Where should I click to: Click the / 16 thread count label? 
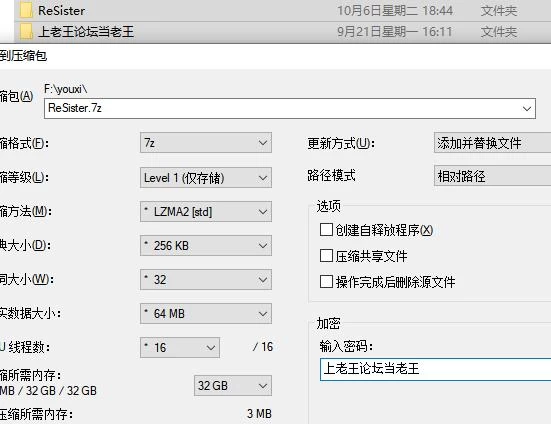click(263, 347)
